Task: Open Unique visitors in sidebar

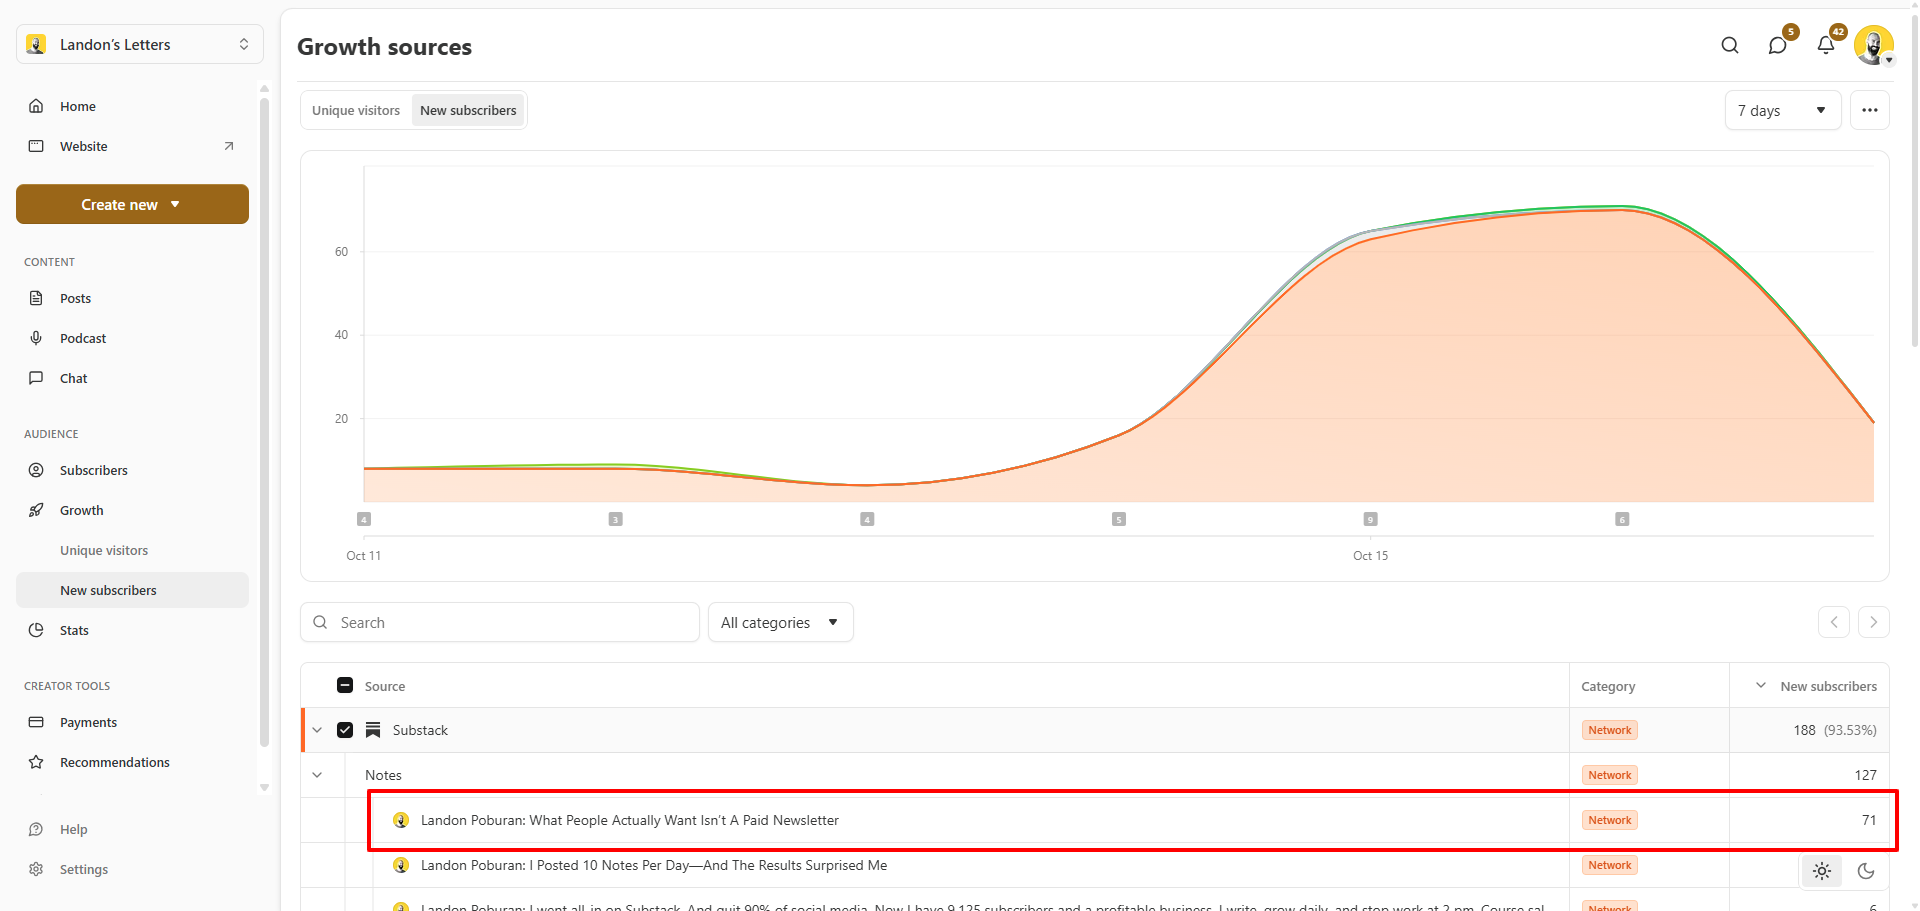Action: pos(104,550)
